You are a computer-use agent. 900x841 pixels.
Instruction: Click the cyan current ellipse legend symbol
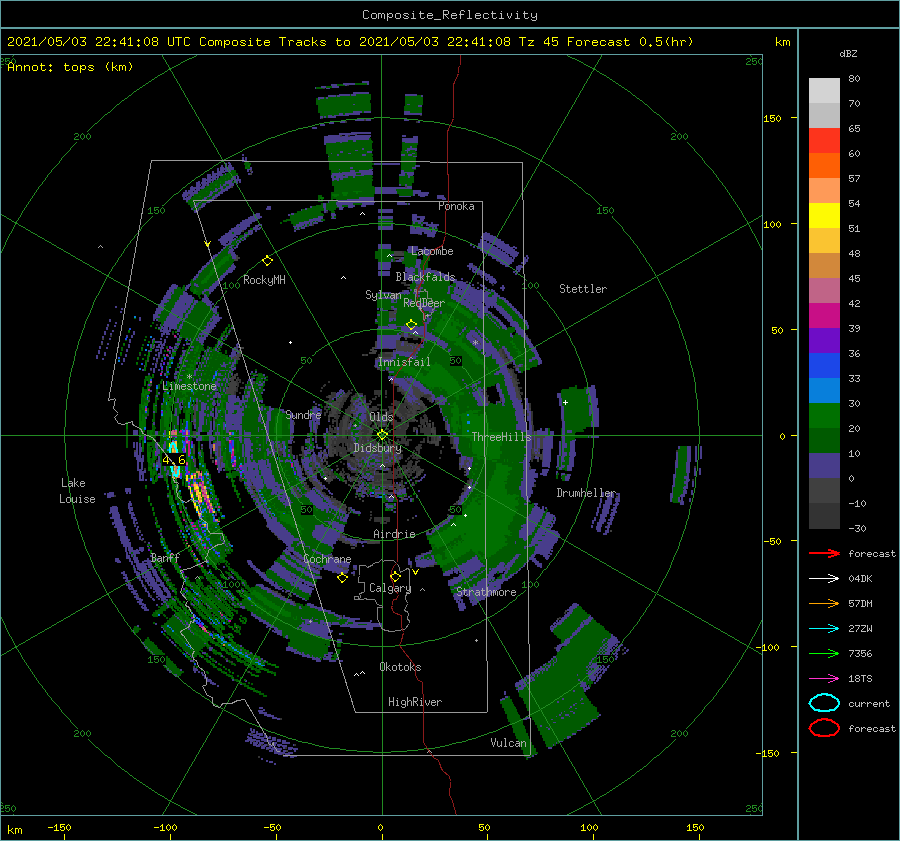[824, 703]
